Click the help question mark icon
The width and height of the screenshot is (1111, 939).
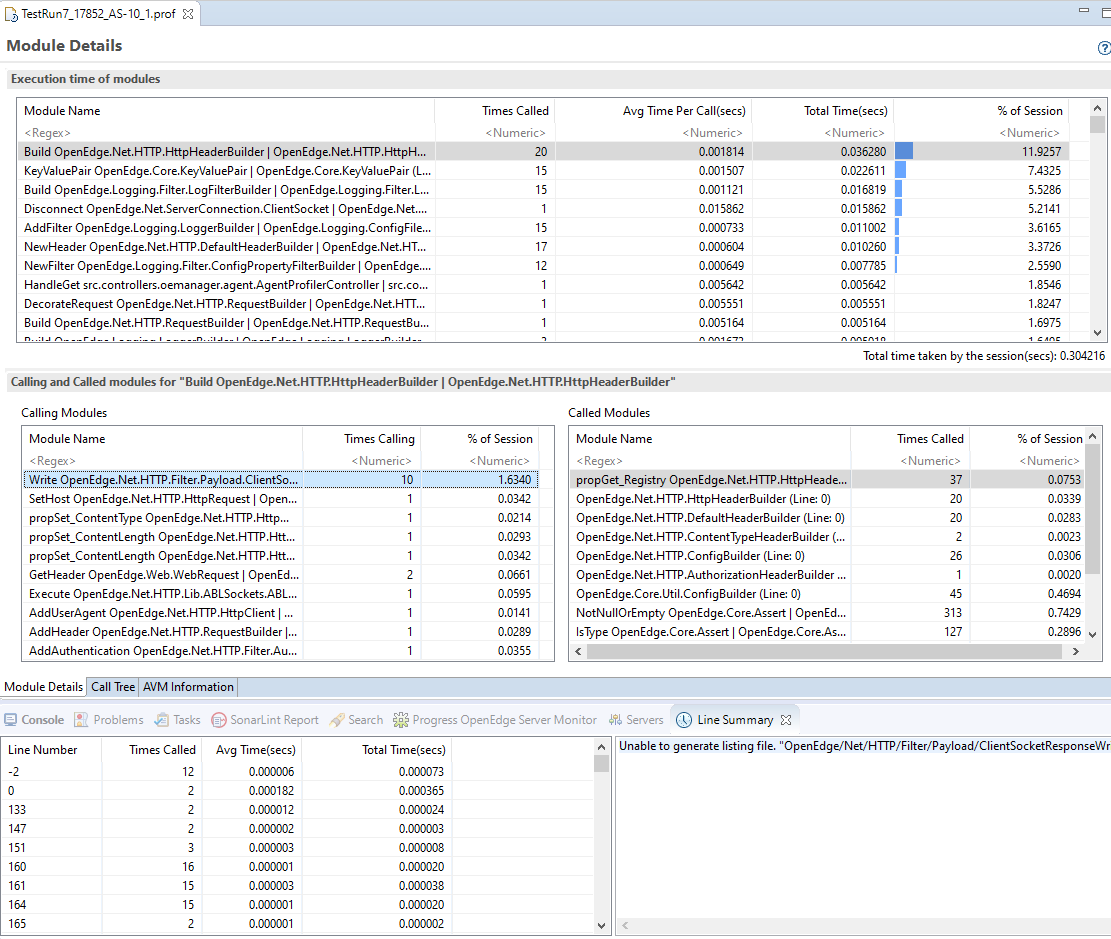1104,47
